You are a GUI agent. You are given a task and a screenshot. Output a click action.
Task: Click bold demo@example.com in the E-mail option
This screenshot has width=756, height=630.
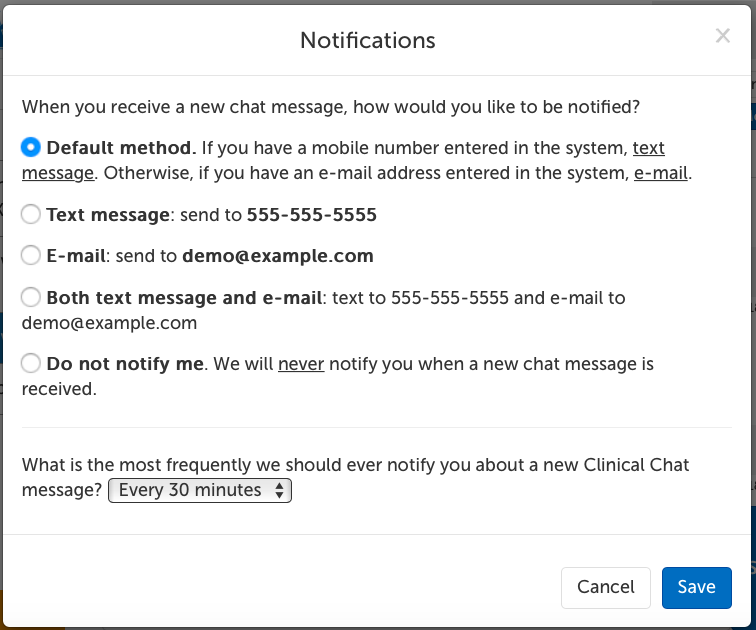pyautogui.click(x=277, y=256)
